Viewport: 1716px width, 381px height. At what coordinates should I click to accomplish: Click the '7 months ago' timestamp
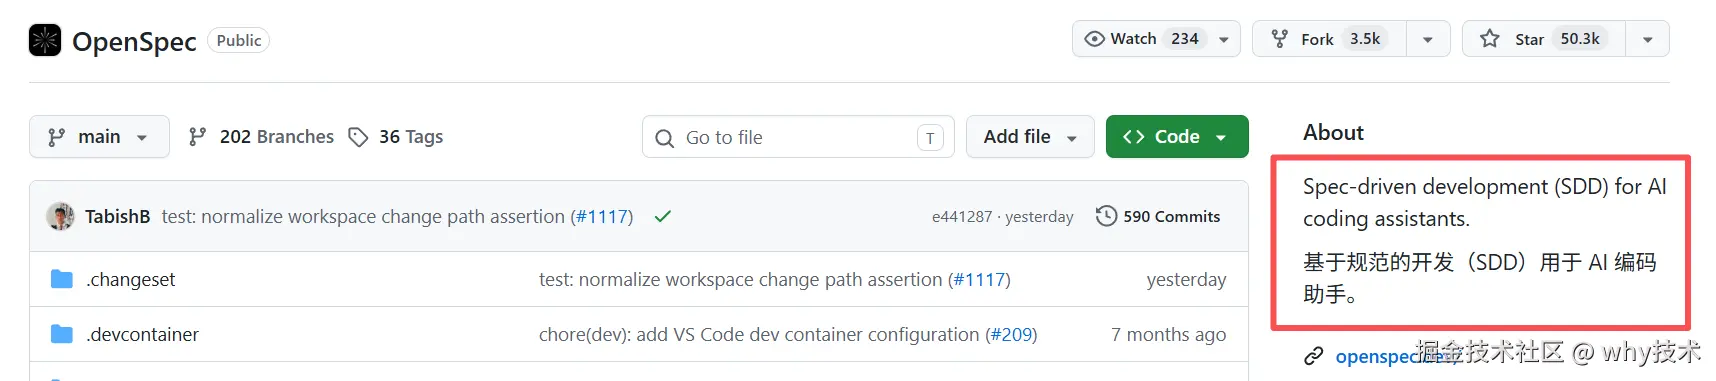1169,335
